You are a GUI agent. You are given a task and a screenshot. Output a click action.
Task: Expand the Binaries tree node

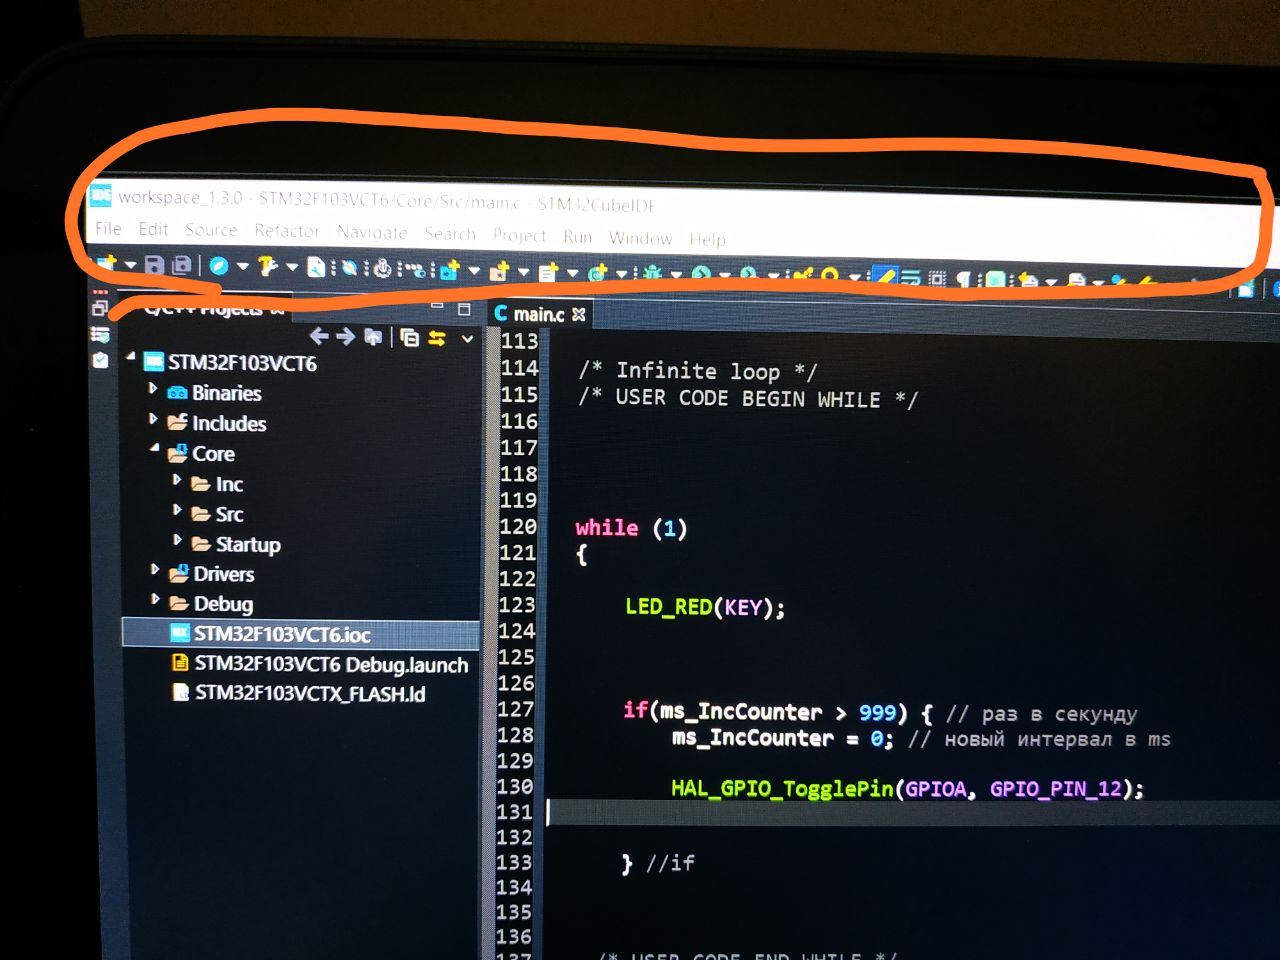tap(153, 388)
